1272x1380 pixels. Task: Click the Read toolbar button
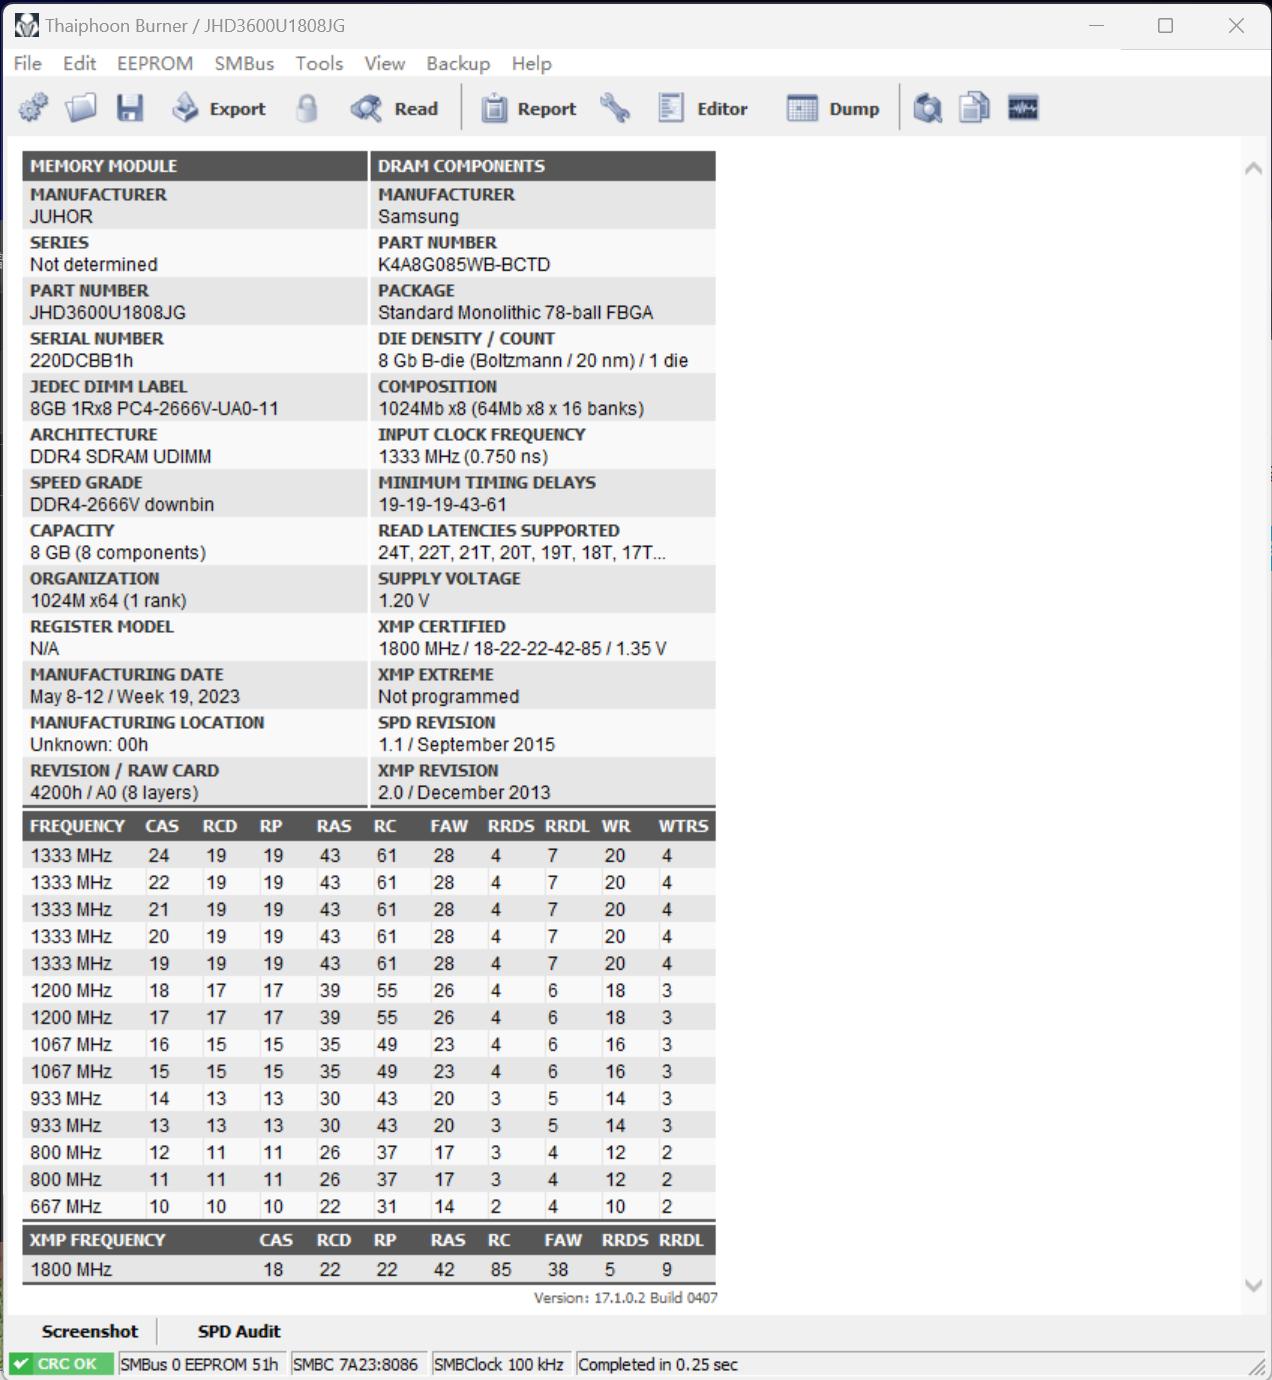pos(395,108)
